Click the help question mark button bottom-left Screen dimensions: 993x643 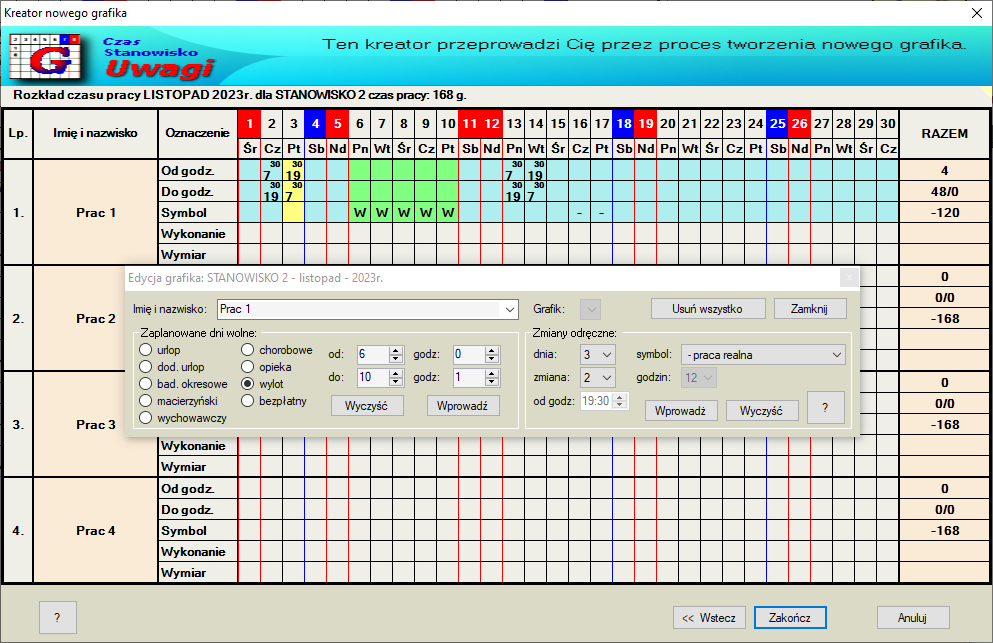(57, 617)
